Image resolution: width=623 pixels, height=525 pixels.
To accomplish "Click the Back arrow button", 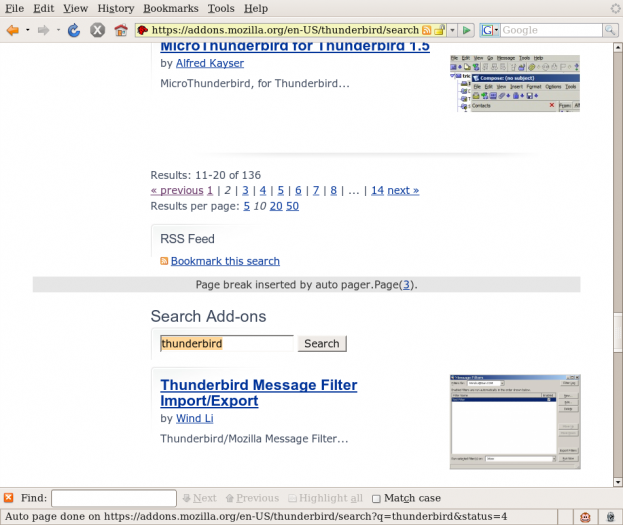I will click(x=13, y=30).
